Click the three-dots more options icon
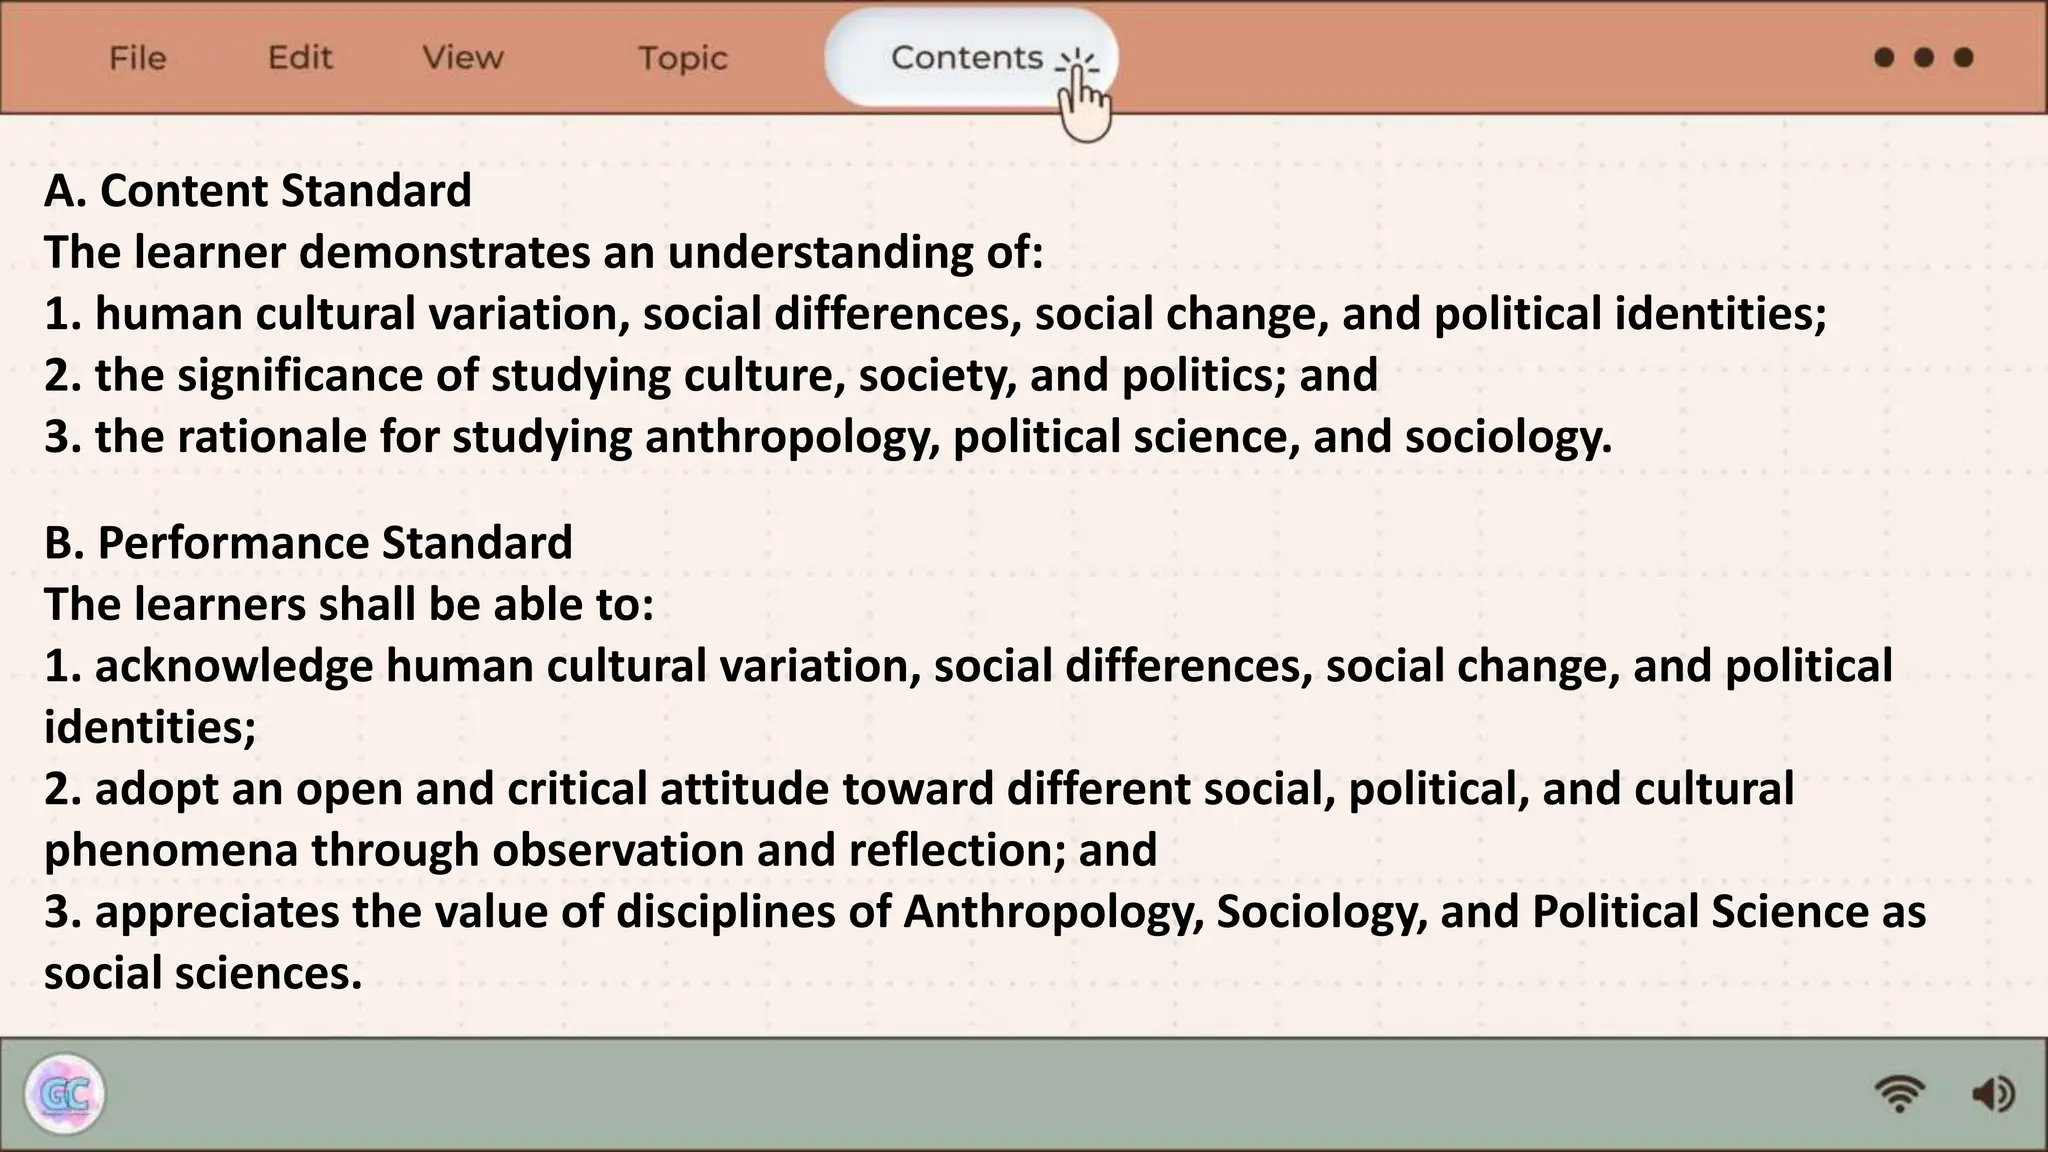This screenshot has width=2048, height=1152. (x=1923, y=58)
